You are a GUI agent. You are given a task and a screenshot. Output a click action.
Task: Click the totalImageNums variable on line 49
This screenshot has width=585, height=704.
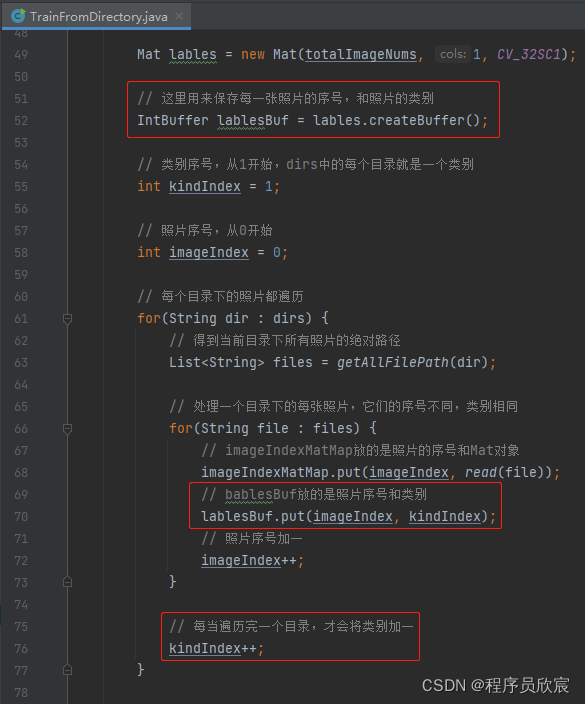point(361,54)
